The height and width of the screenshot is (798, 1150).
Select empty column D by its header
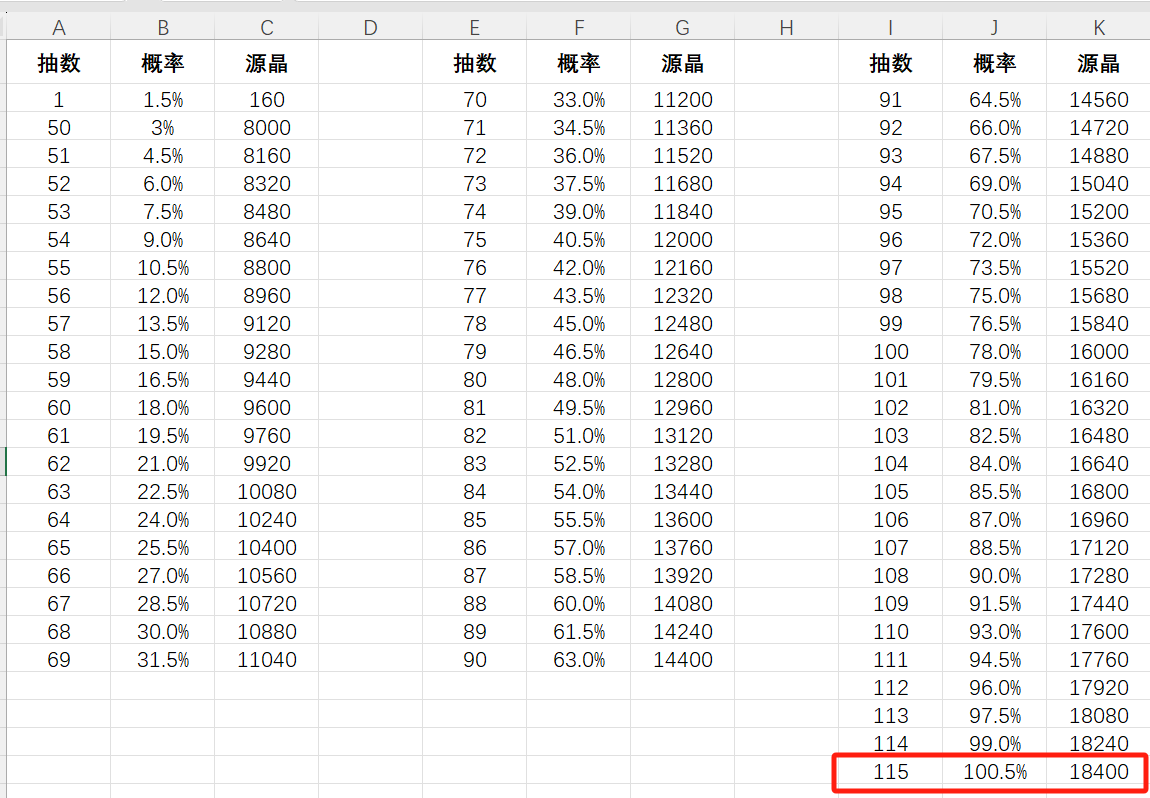pos(370,28)
